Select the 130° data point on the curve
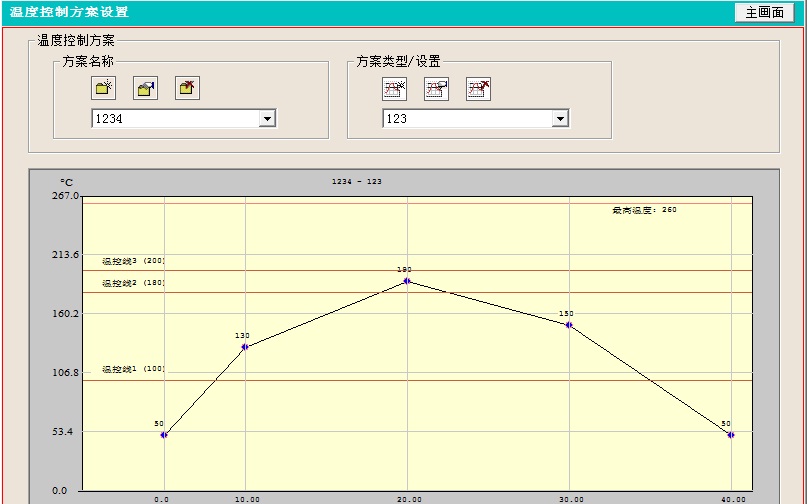The width and height of the screenshot is (809, 504). [245, 347]
